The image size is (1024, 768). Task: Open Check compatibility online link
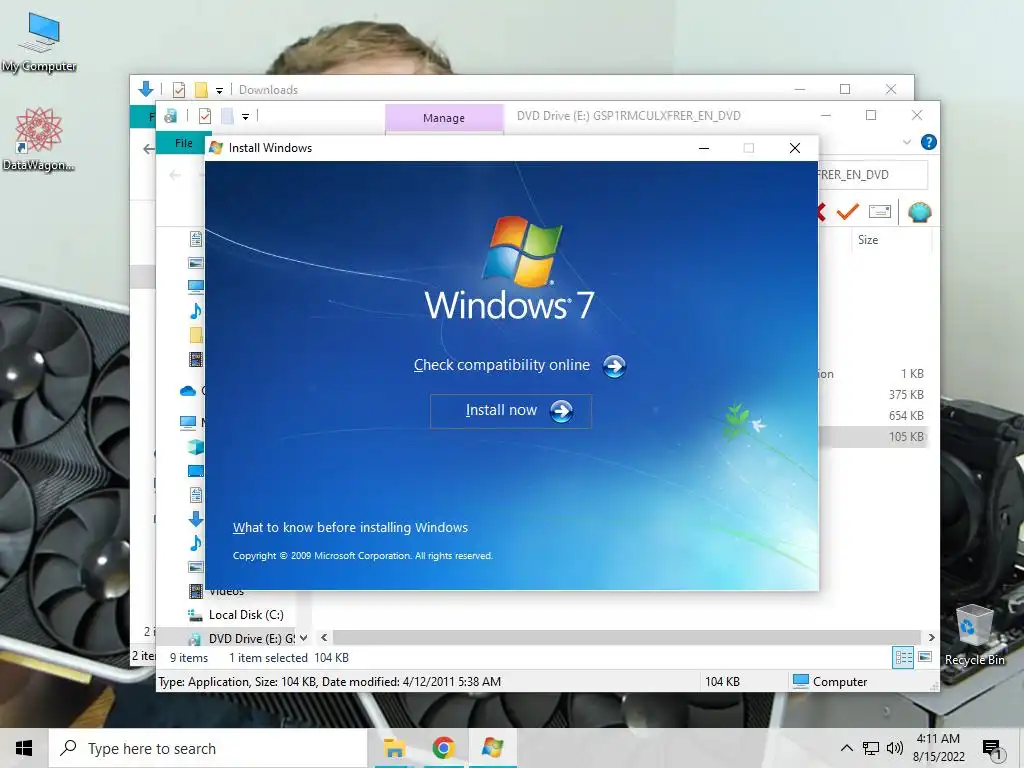(502, 365)
